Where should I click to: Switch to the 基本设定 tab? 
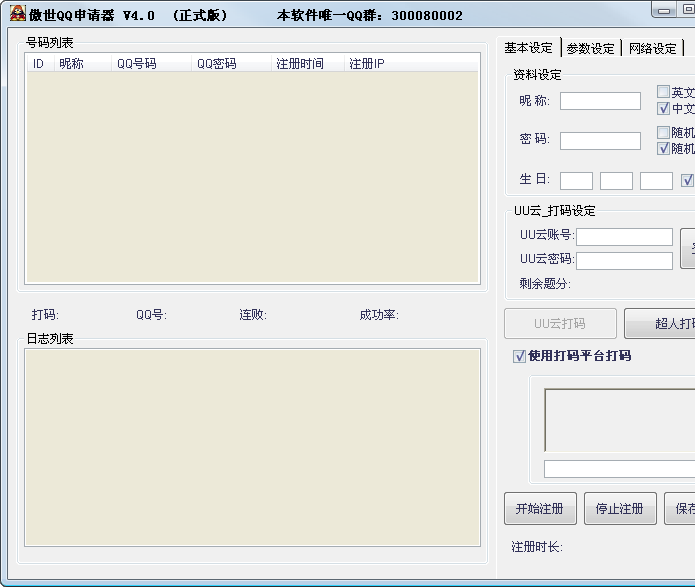(x=528, y=47)
